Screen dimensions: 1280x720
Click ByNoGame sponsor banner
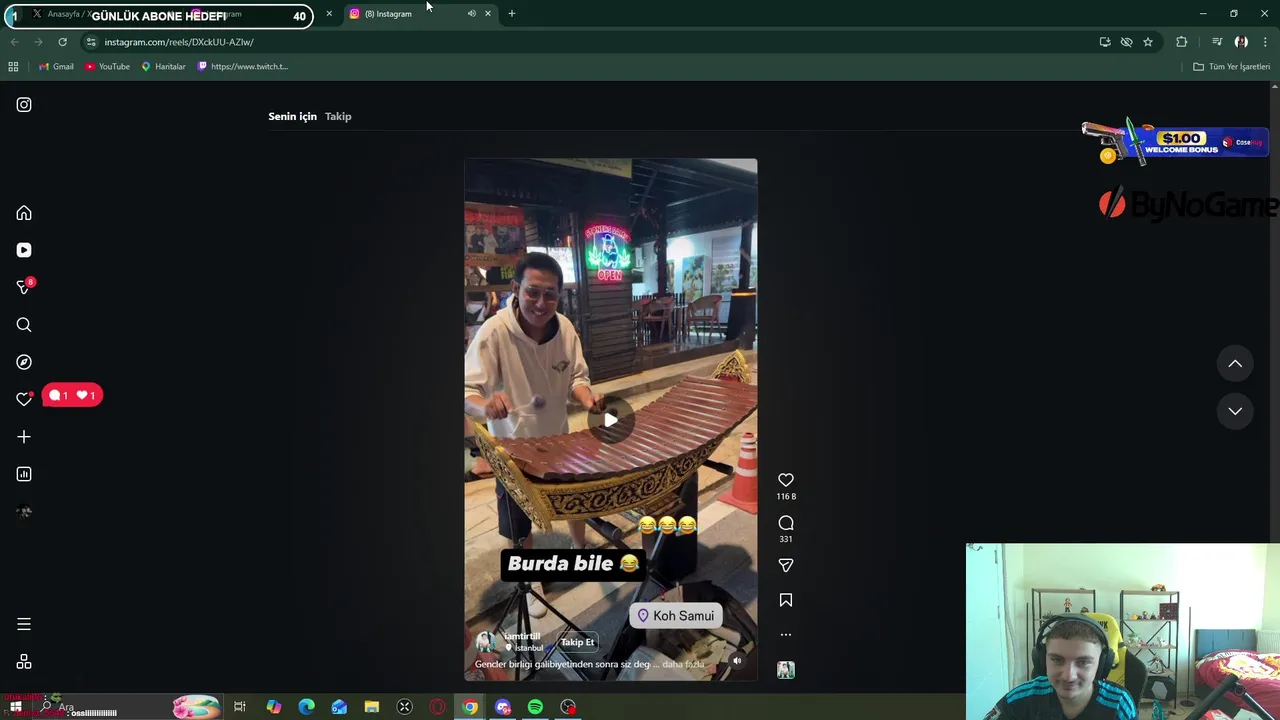click(1188, 205)
